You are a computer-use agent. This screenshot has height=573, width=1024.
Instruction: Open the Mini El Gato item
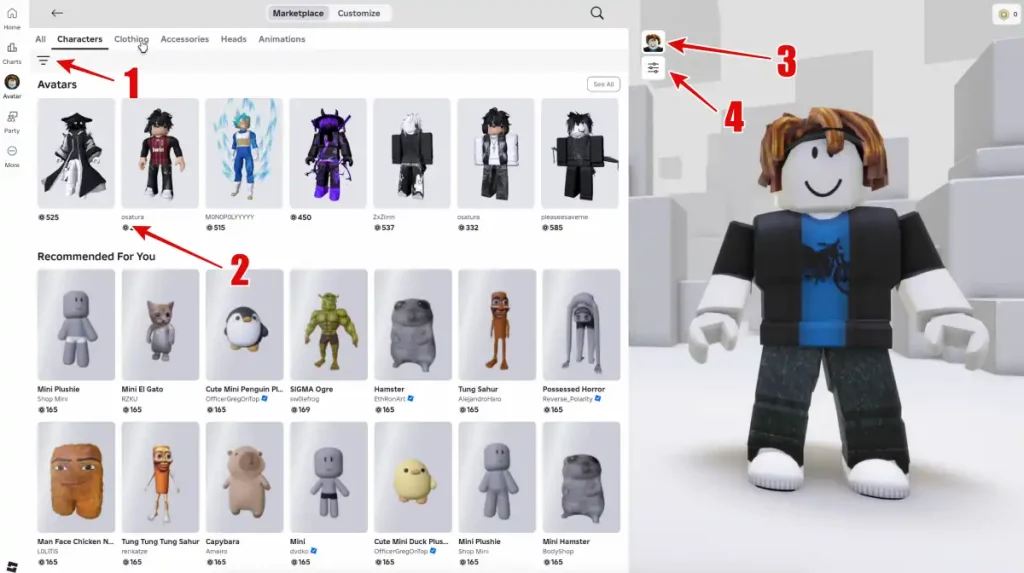point(160,325)
